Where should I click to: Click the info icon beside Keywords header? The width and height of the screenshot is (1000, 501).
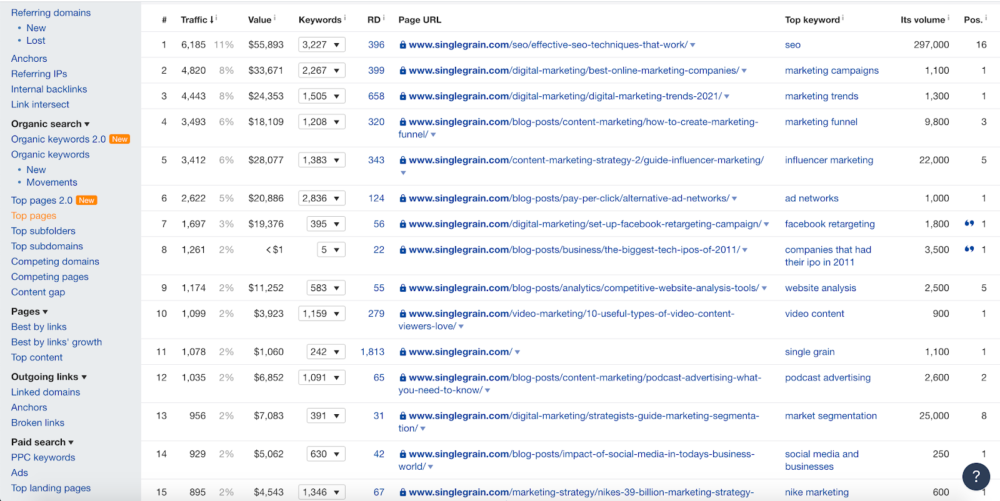coord(345,18)
